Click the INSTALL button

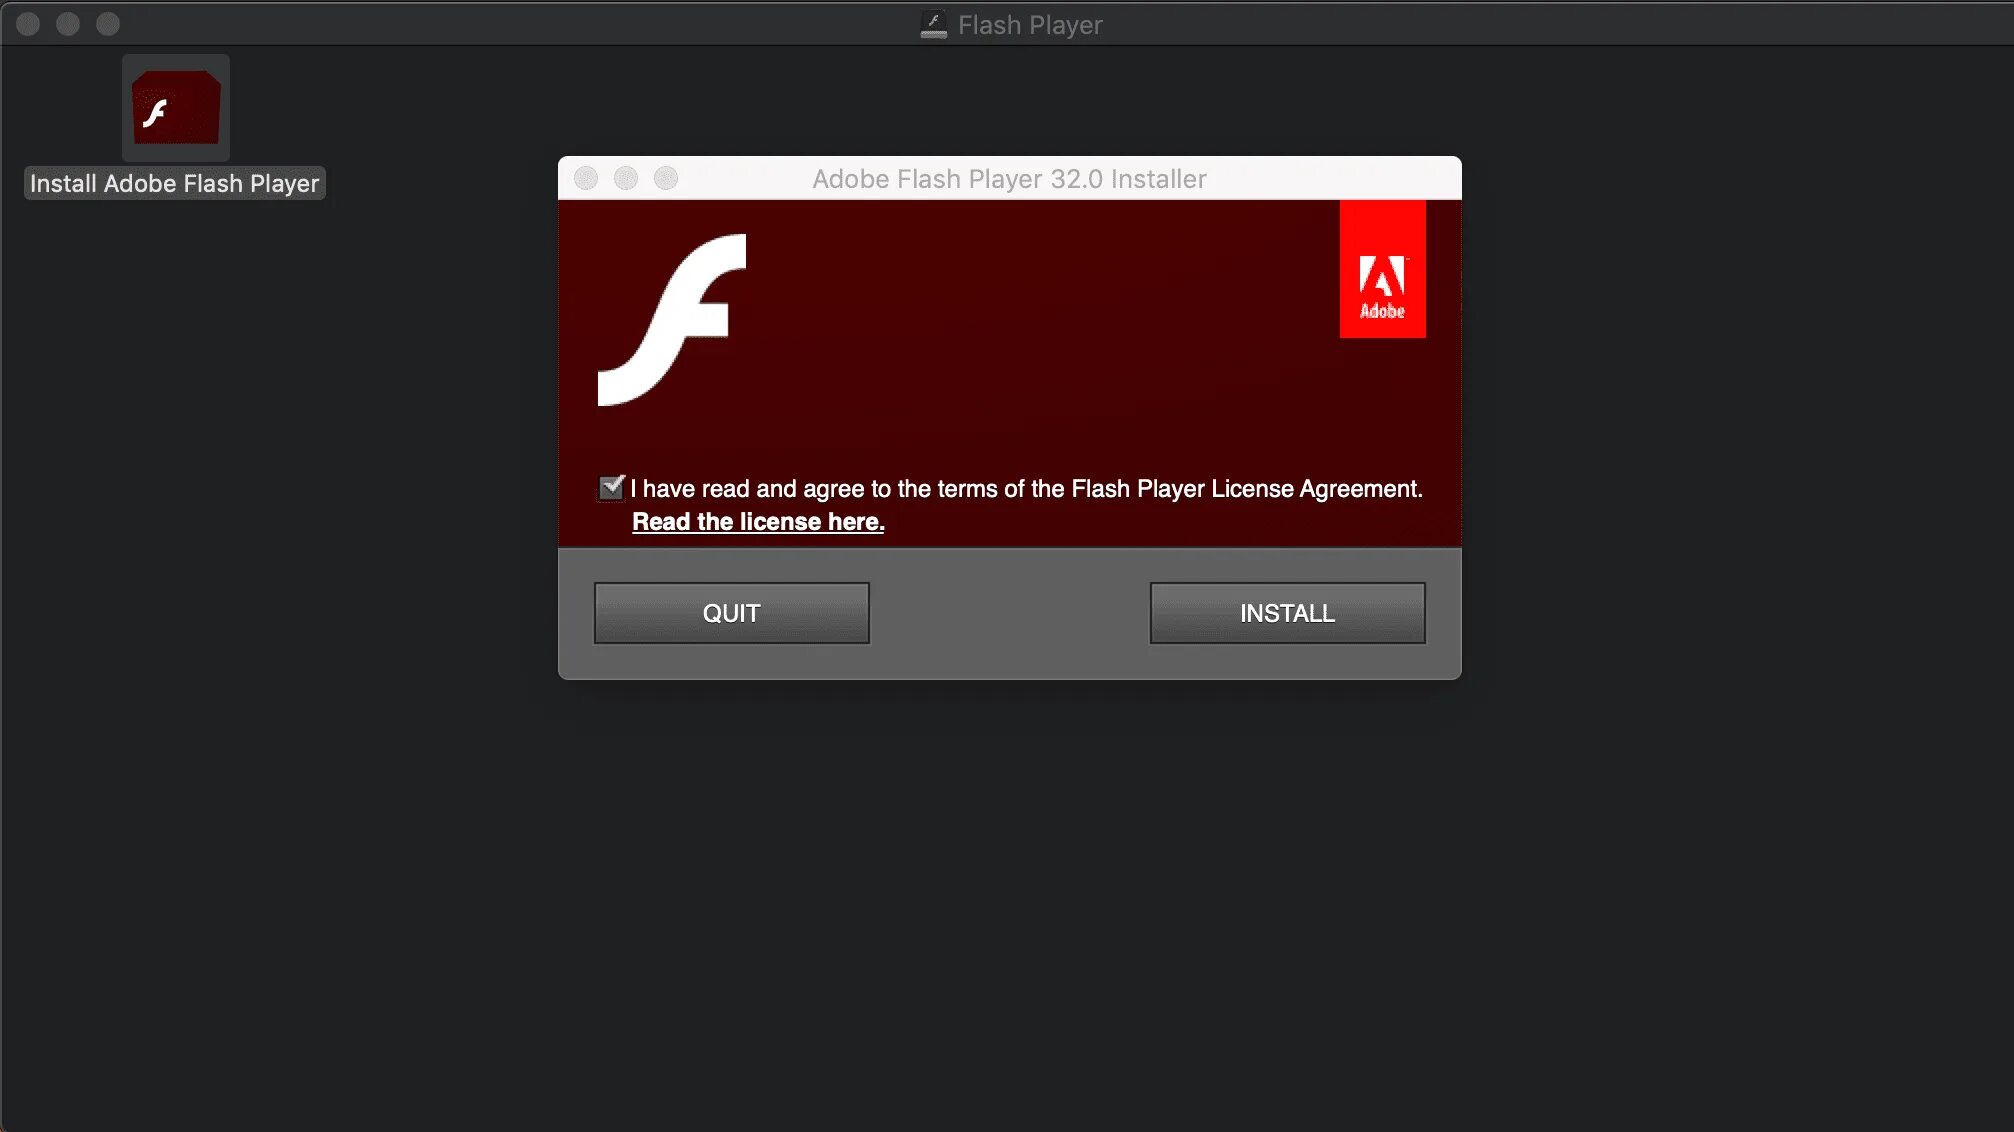pos(1287,613)
